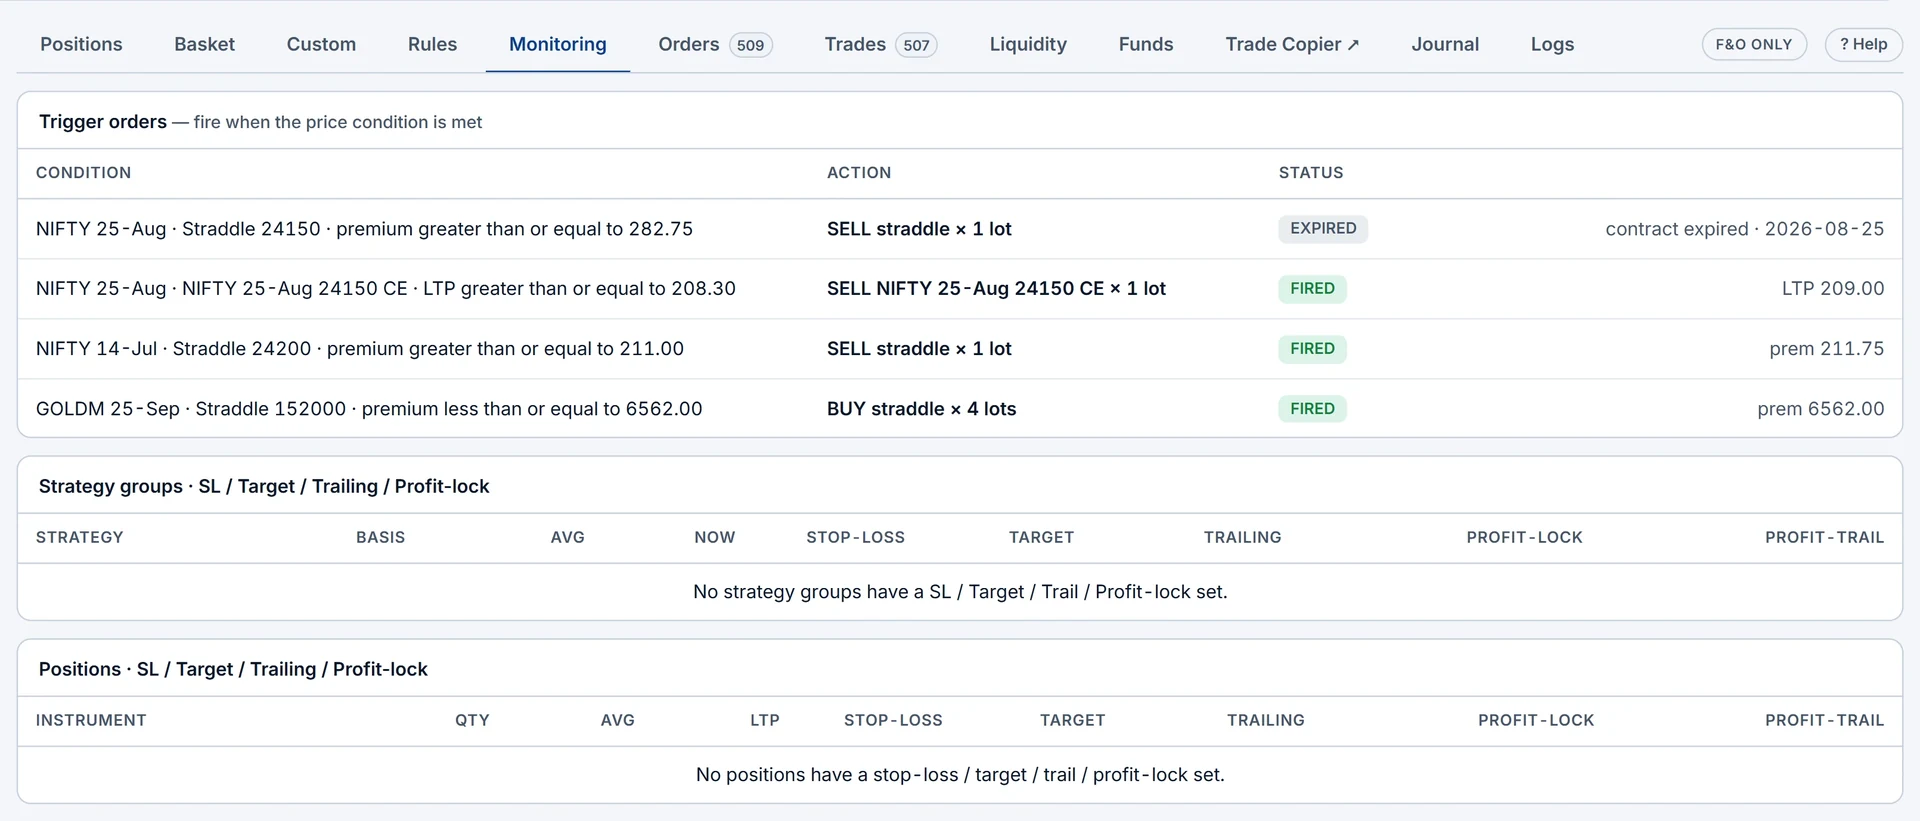Select the NIFTY 25-Aug Straddle 24150 condition
Screen dimensions: 1920x821
(364, 229)
